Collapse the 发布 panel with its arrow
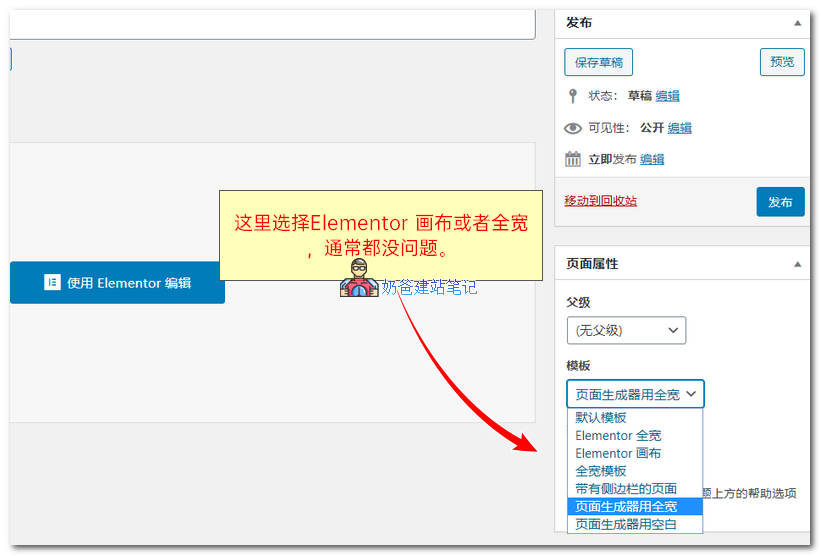This screenshot has width=821, height=556. (x=797, y=23)
